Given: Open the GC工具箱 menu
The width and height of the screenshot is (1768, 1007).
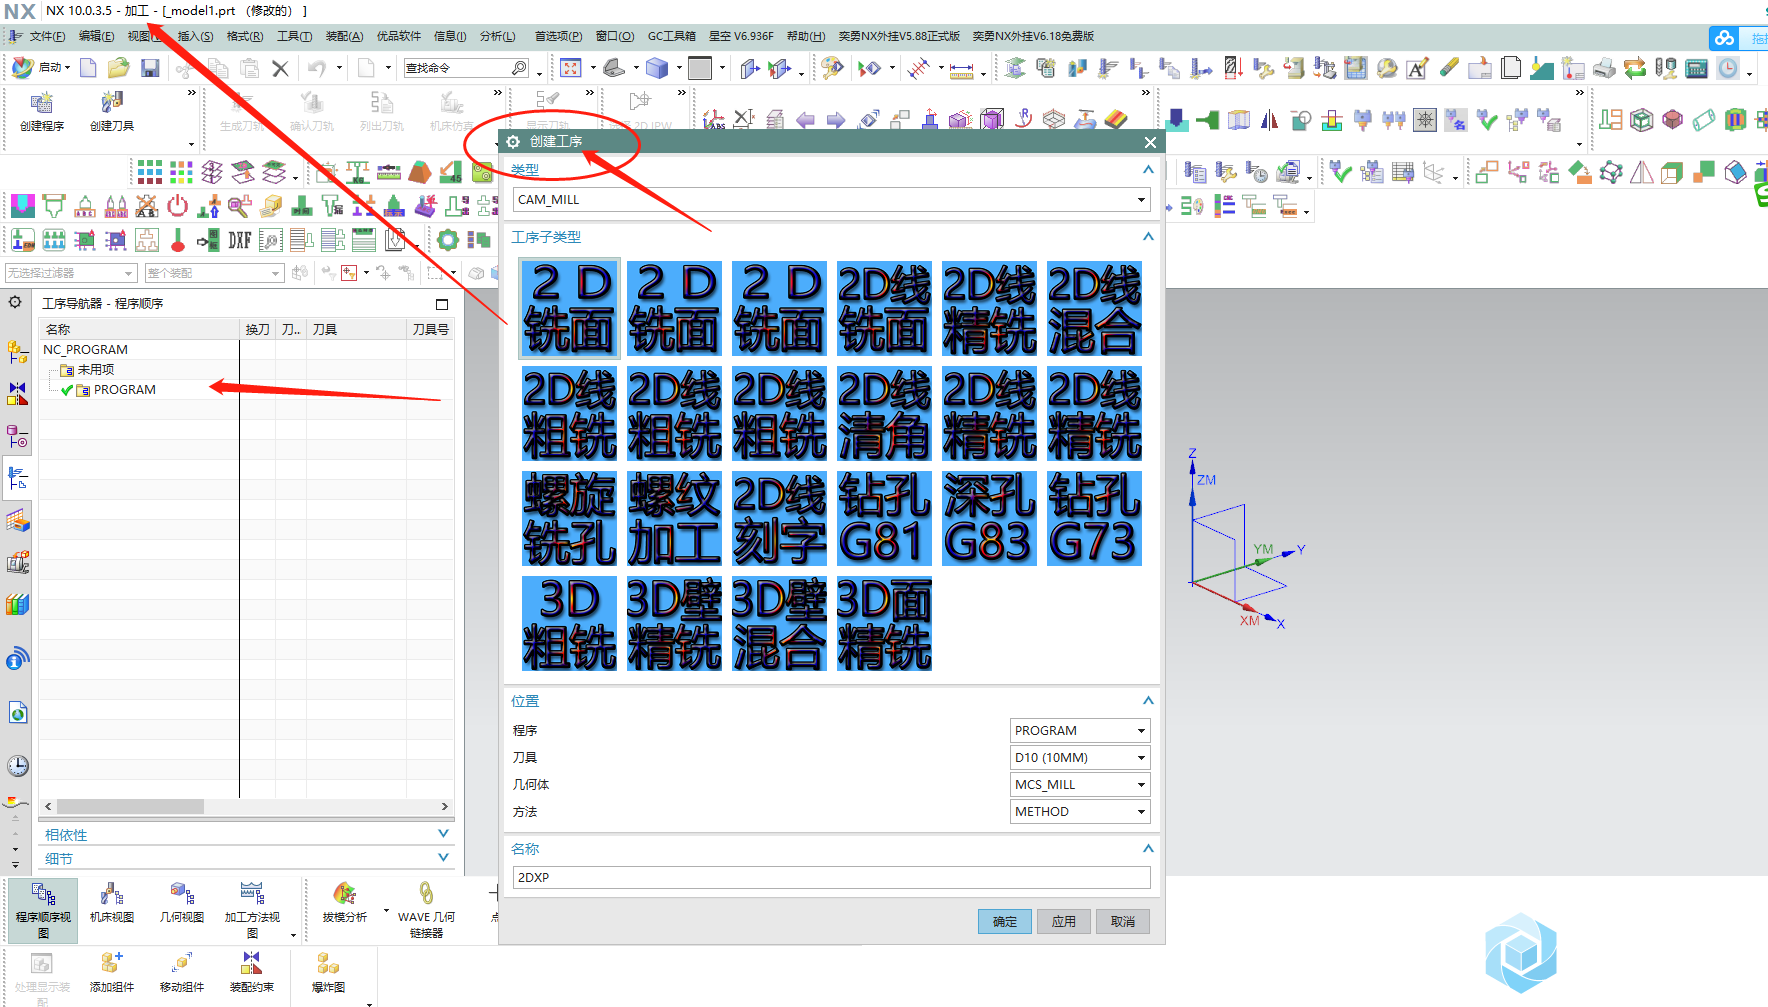Looking at the screenshot, I should click(x=671, y=36).
